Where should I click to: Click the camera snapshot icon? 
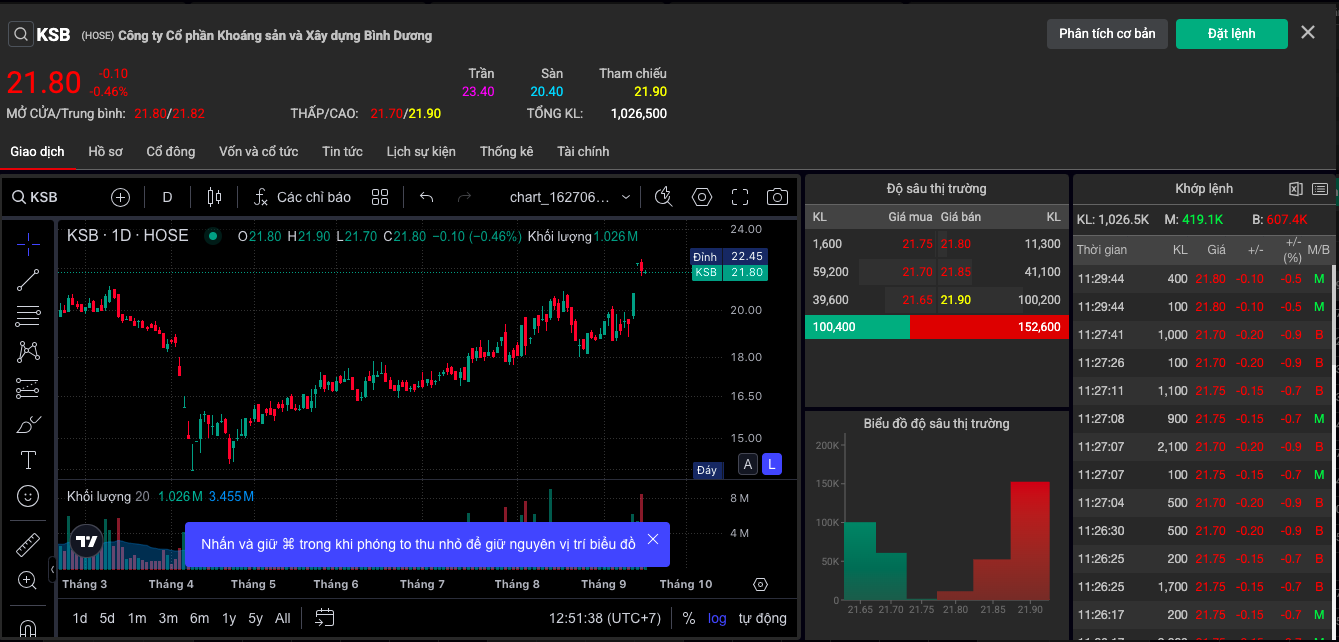pyautogui.click(x=777, y=197)
